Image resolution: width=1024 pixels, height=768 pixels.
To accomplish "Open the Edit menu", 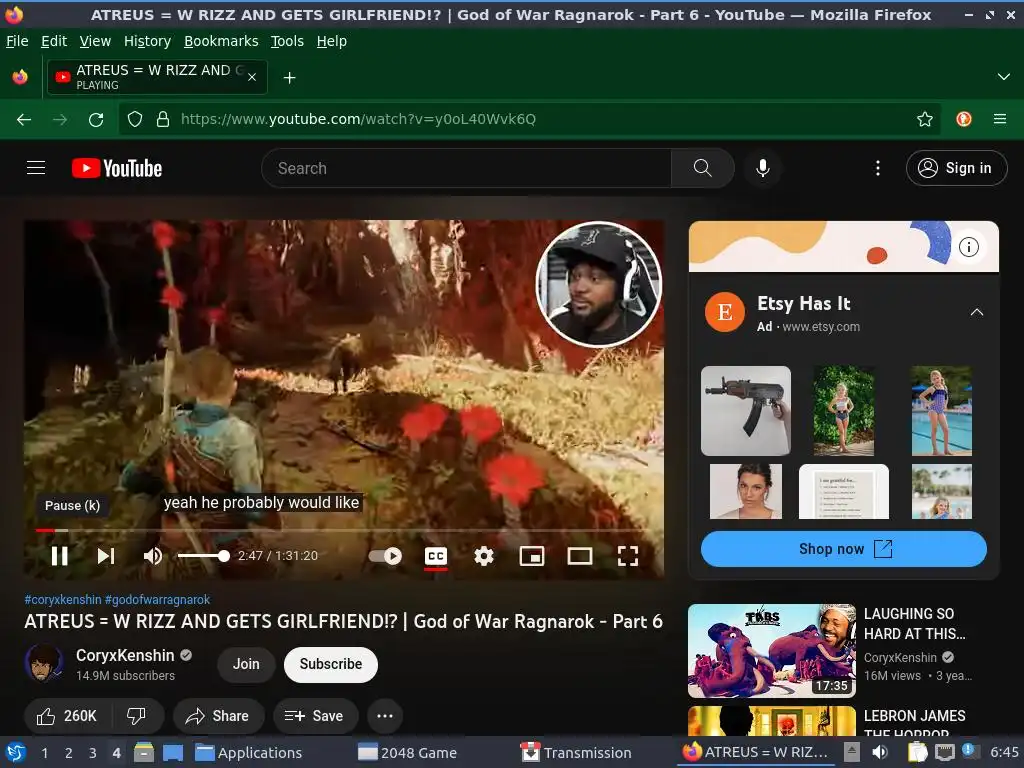I will tap(54, 41).
